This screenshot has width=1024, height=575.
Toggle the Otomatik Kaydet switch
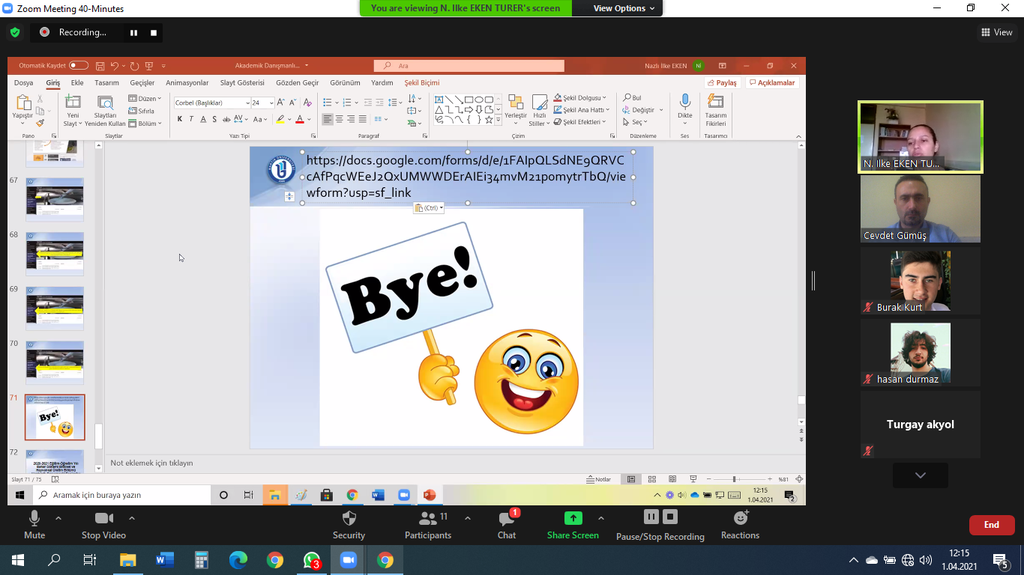78,65
